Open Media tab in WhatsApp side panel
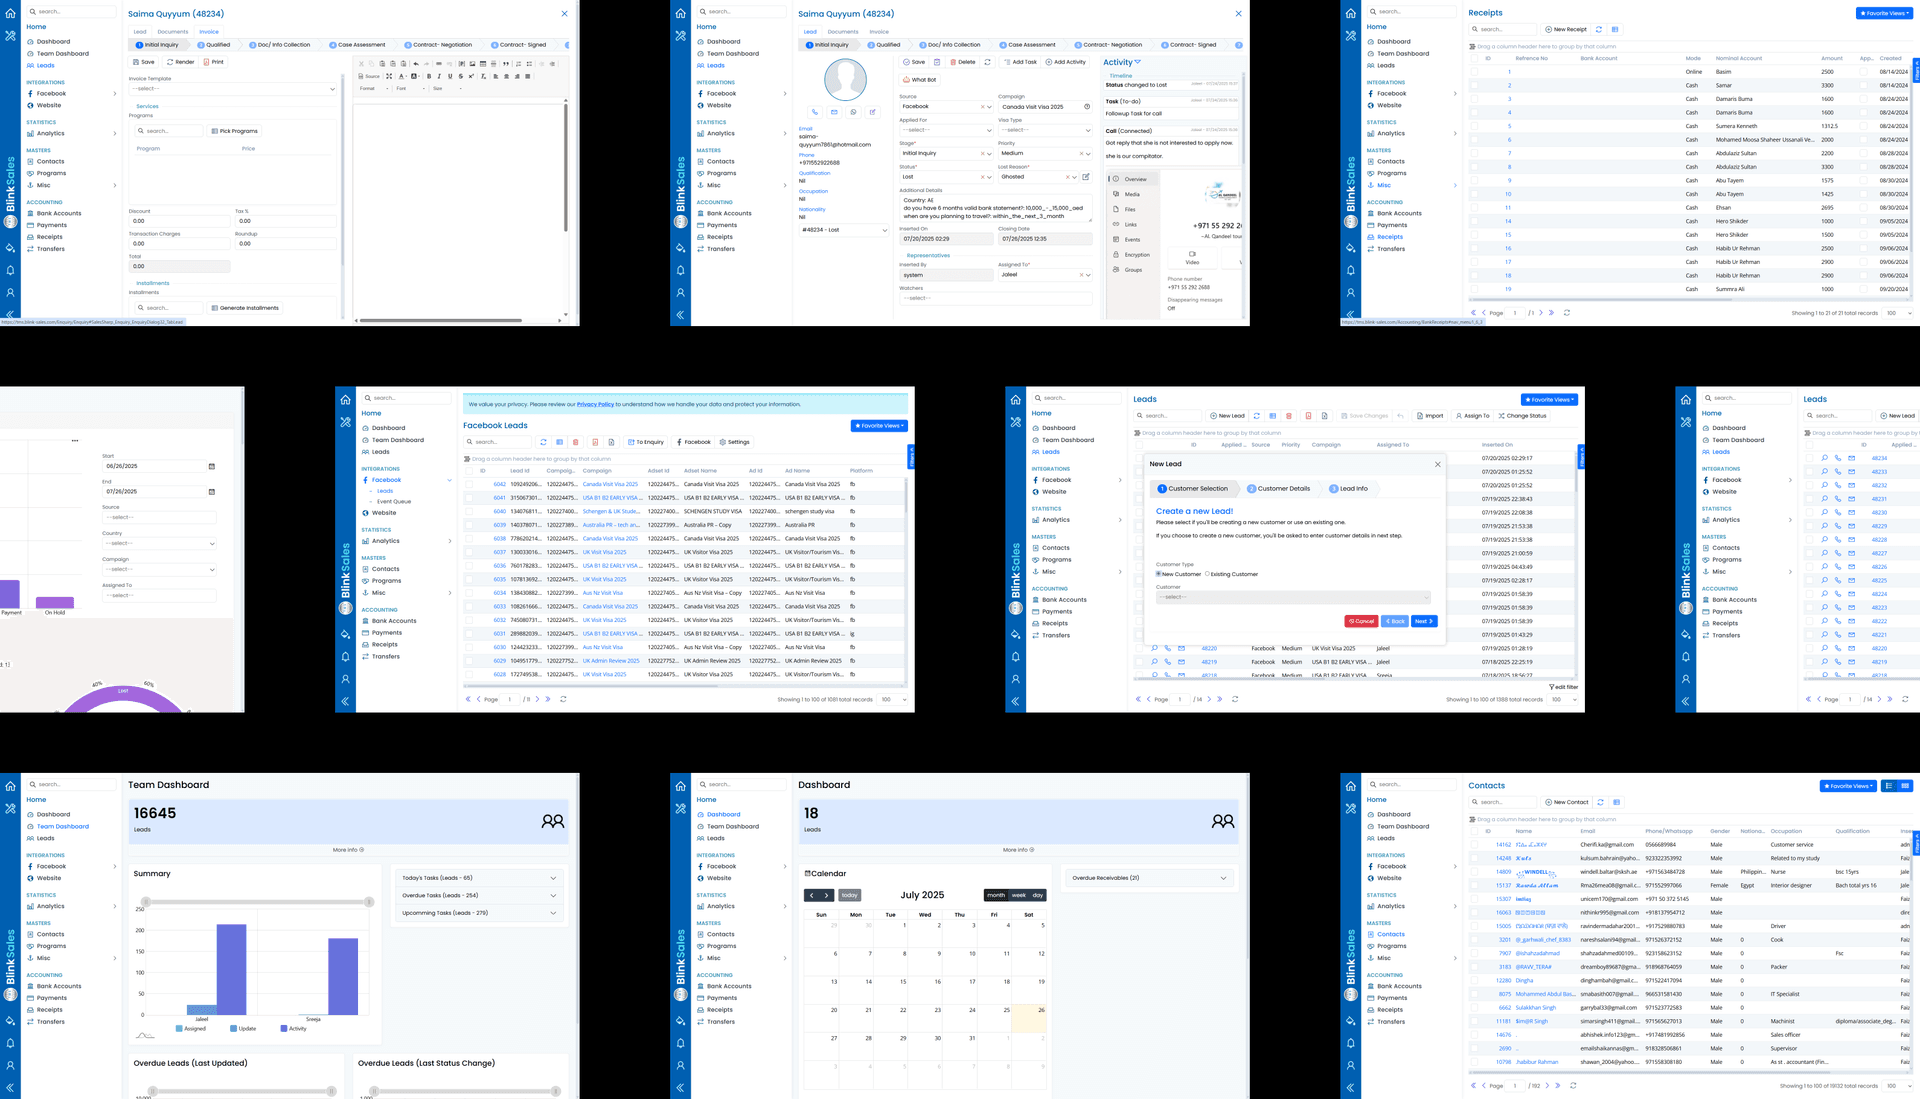 click(x=1132, y=194)
